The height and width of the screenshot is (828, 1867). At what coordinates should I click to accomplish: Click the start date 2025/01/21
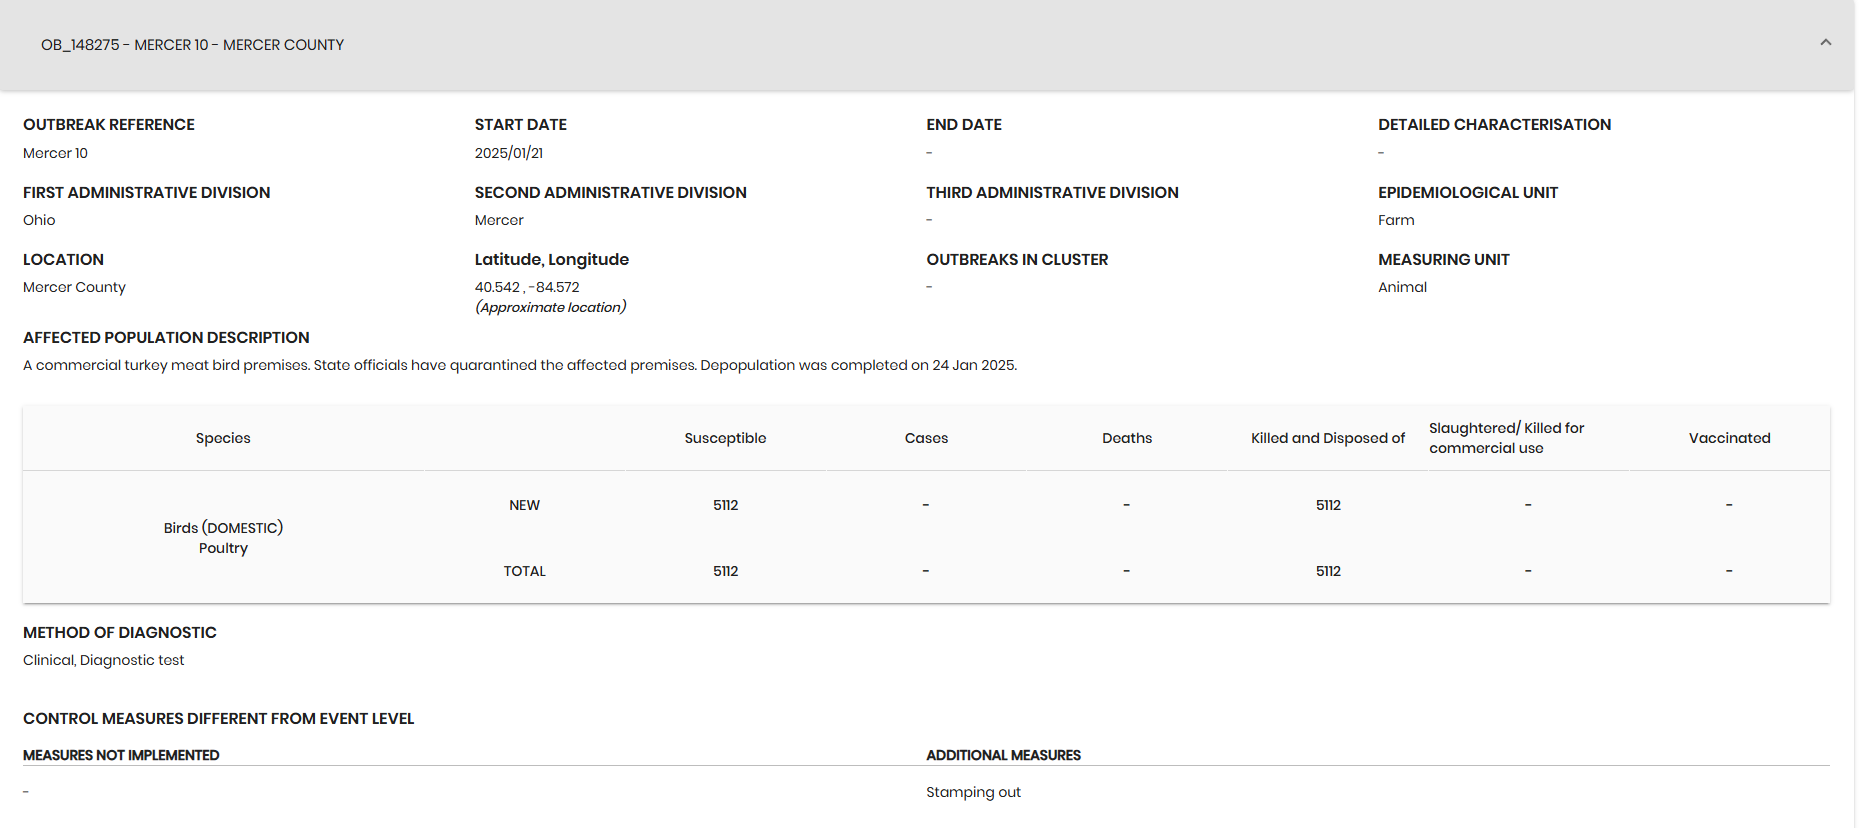point(509,153)
